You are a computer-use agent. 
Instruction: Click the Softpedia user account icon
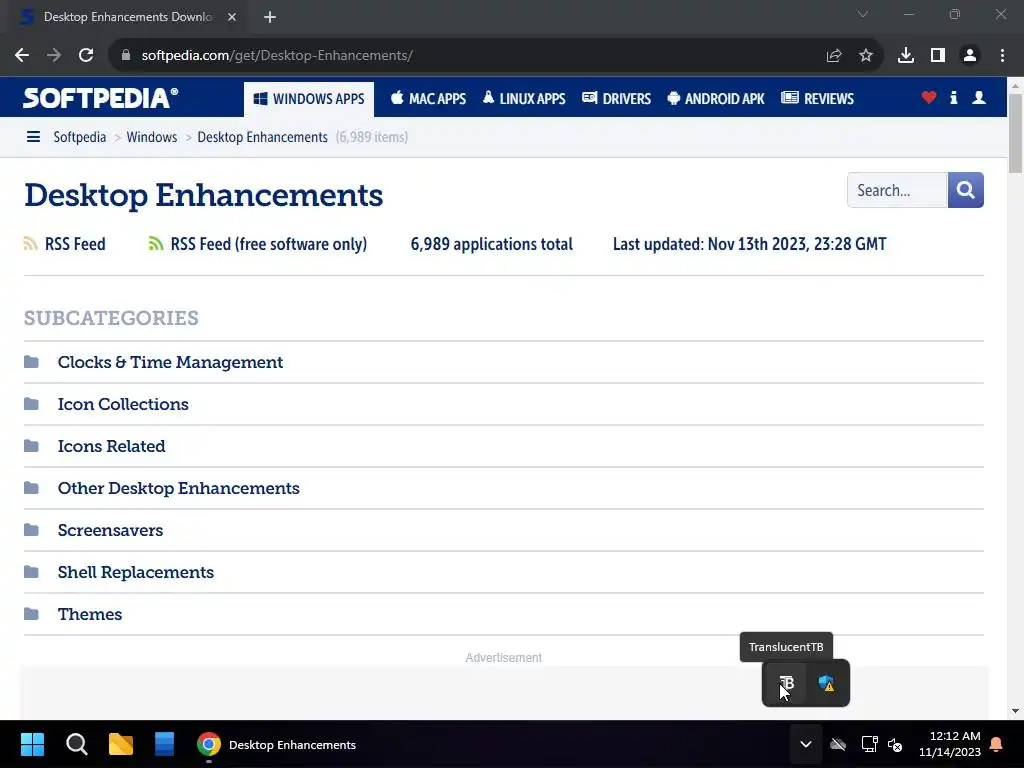click(979, 98)
